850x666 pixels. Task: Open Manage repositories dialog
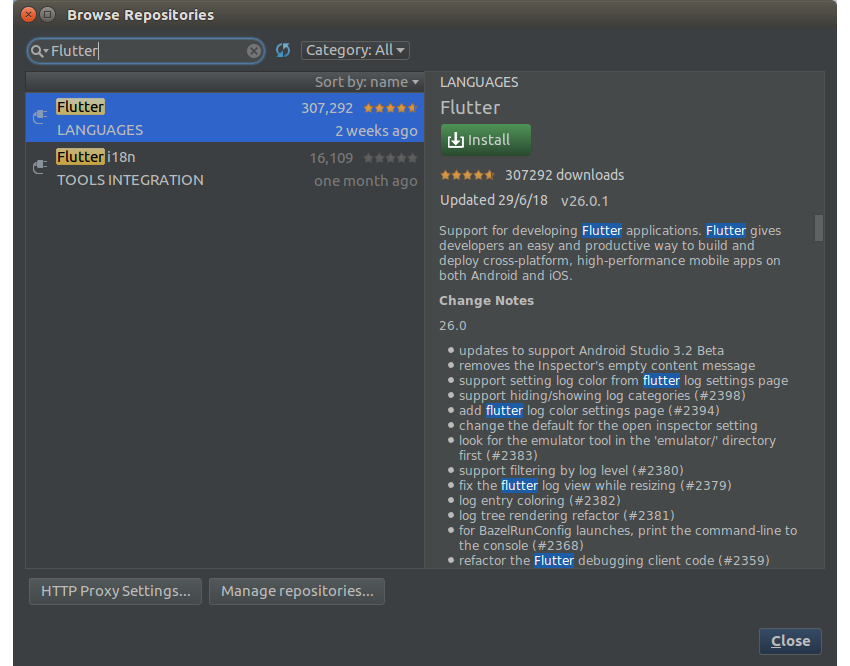(x=297, y=591)
